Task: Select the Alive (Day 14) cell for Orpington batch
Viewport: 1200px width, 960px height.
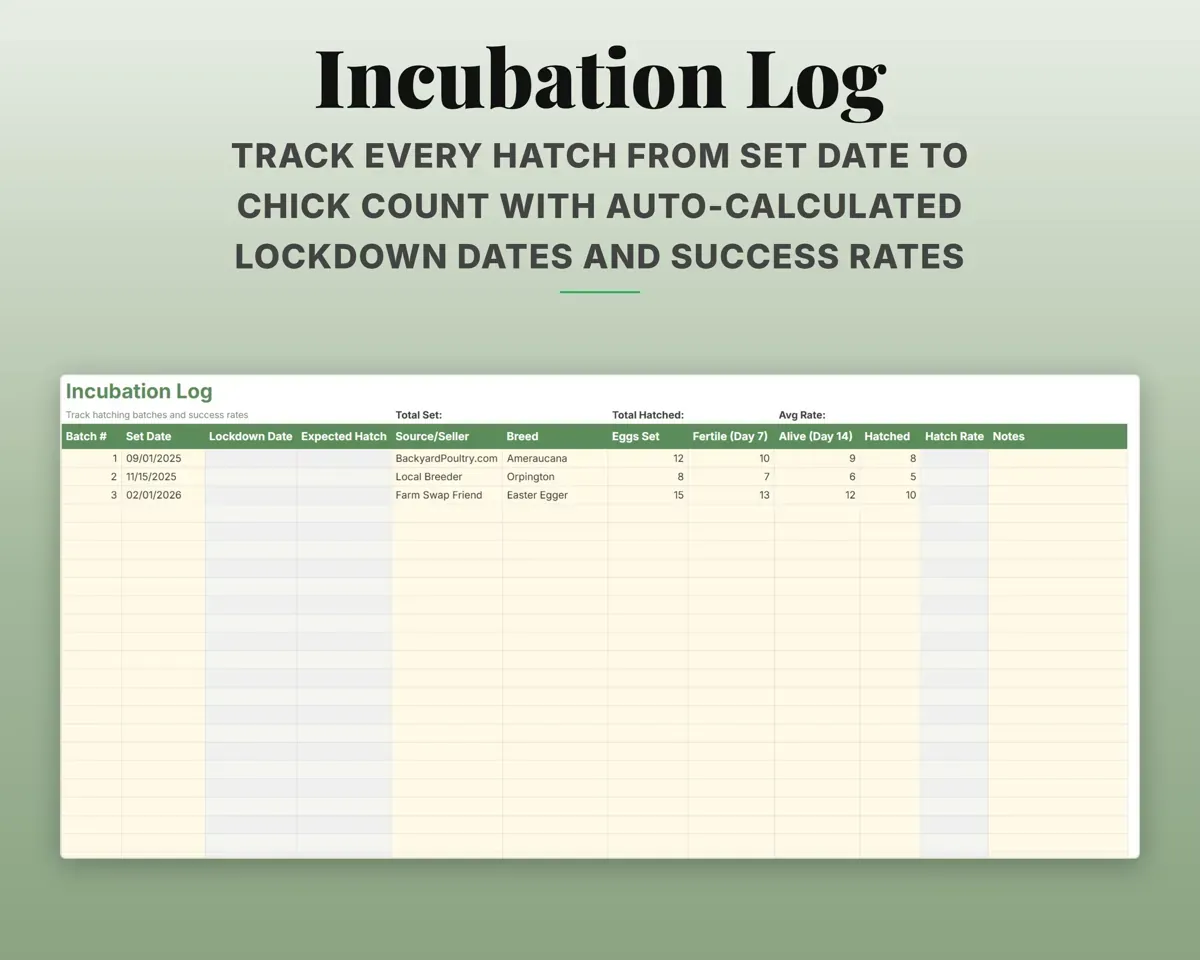Action: pyautogui.click(x=817, y=477)
